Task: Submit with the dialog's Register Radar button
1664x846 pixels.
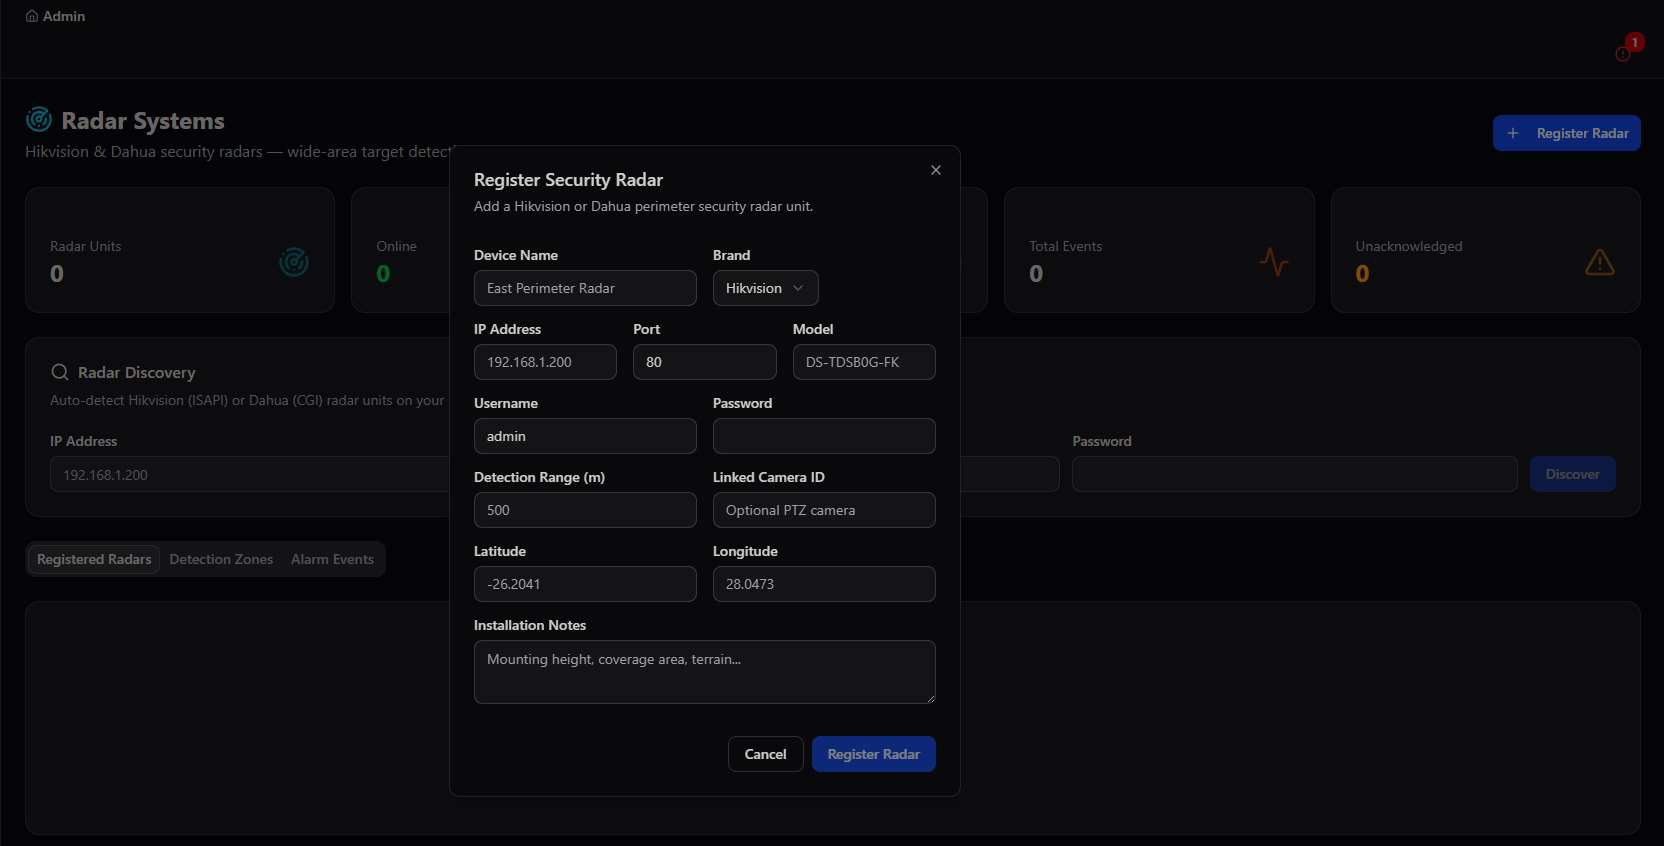Action: point(873,754)
